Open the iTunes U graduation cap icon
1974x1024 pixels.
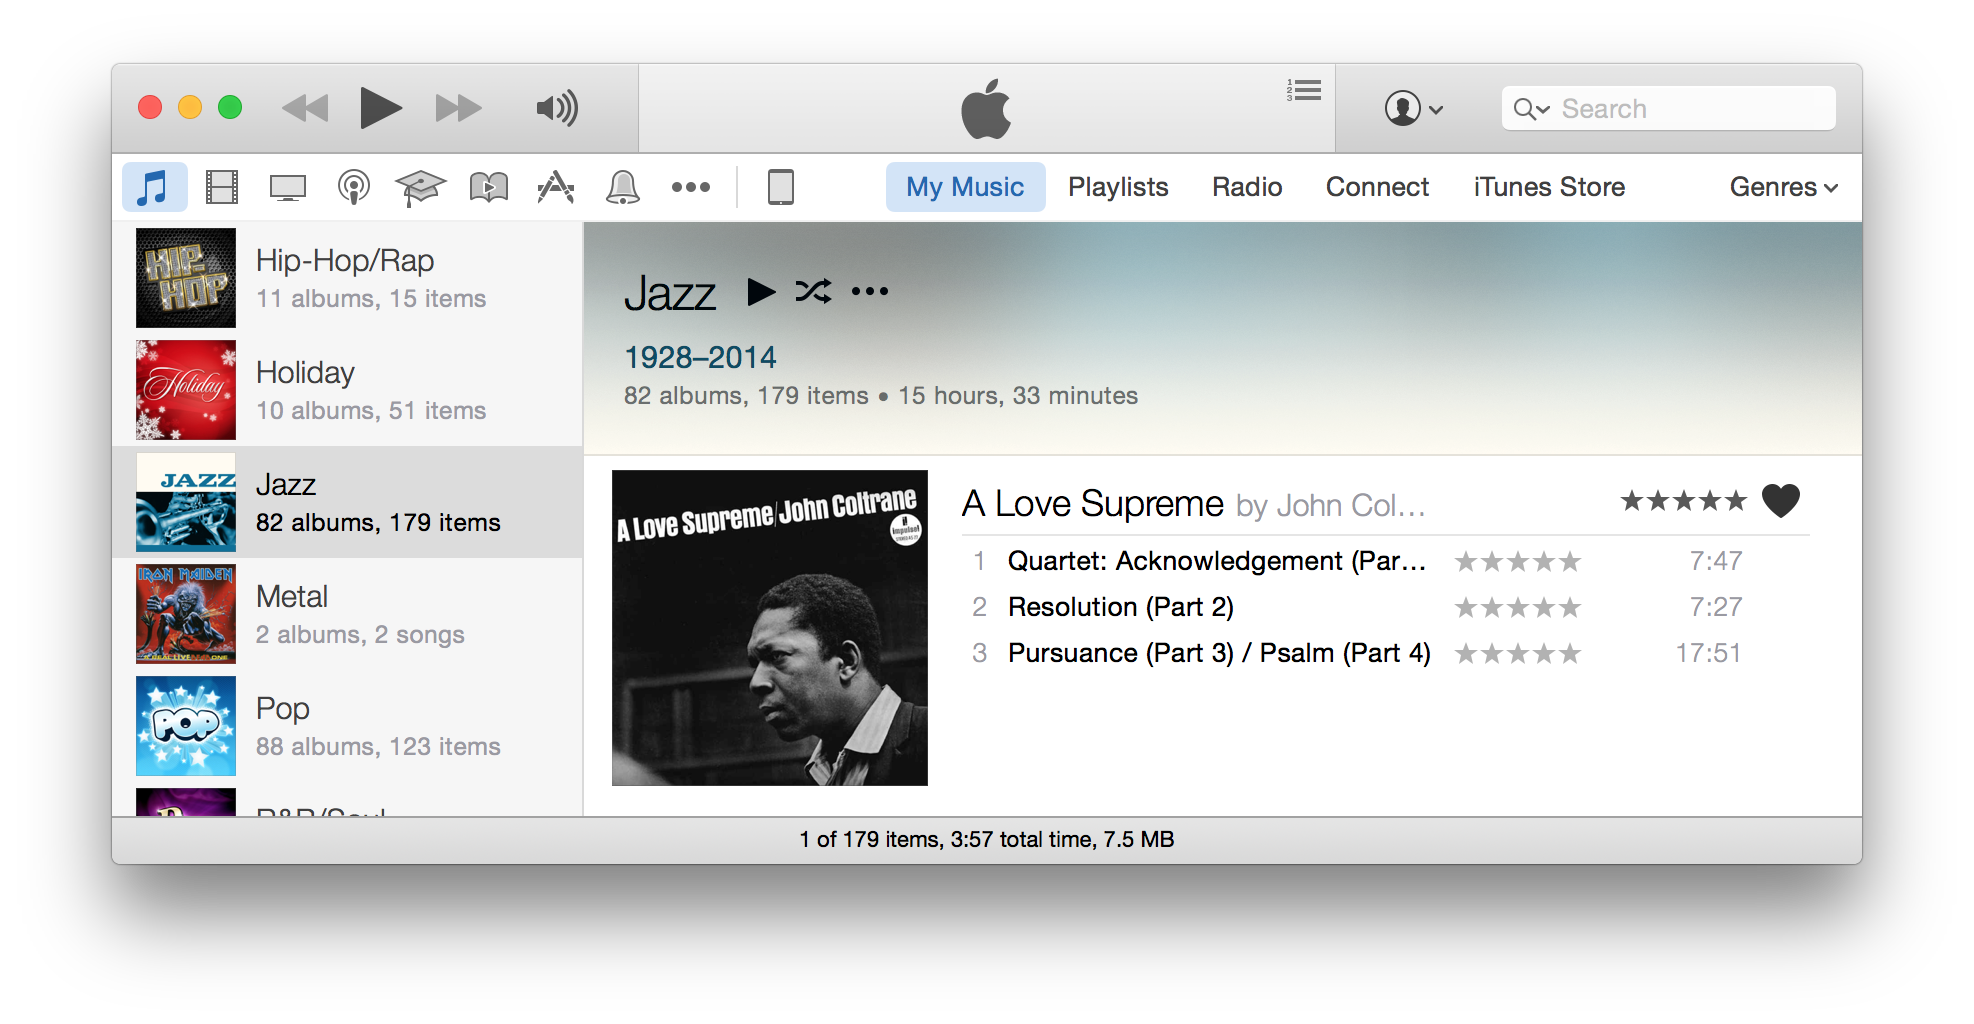tap(420, 187)
